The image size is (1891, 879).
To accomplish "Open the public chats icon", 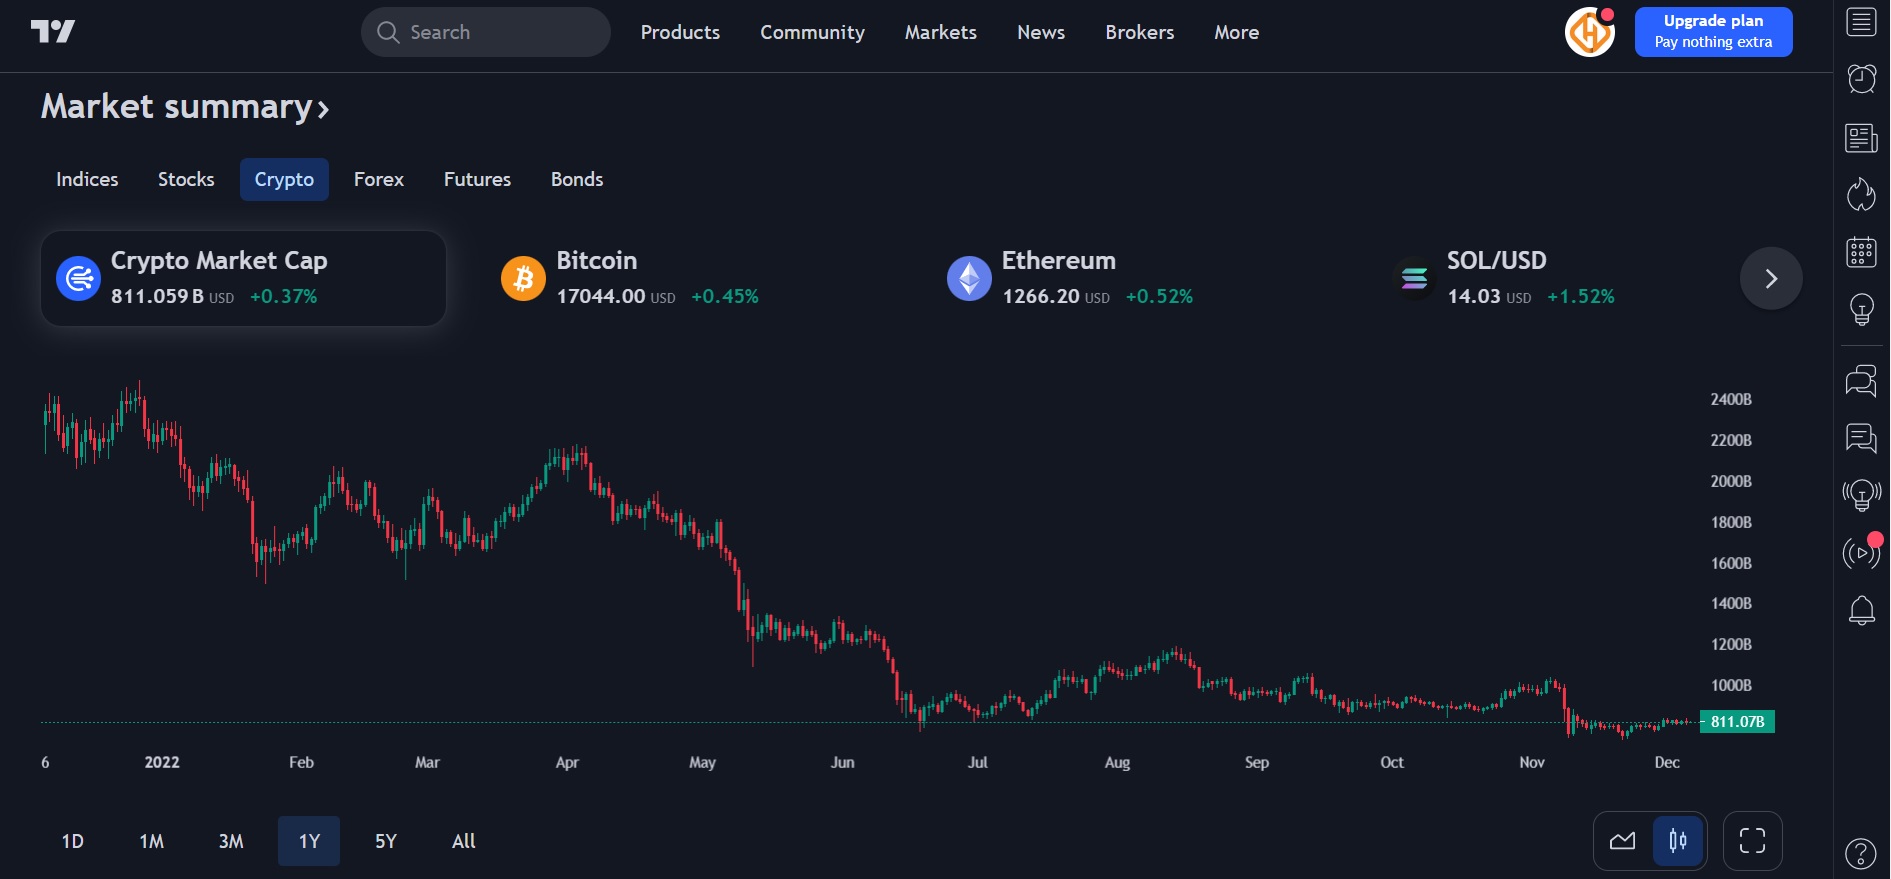I will pos(1861,380).
